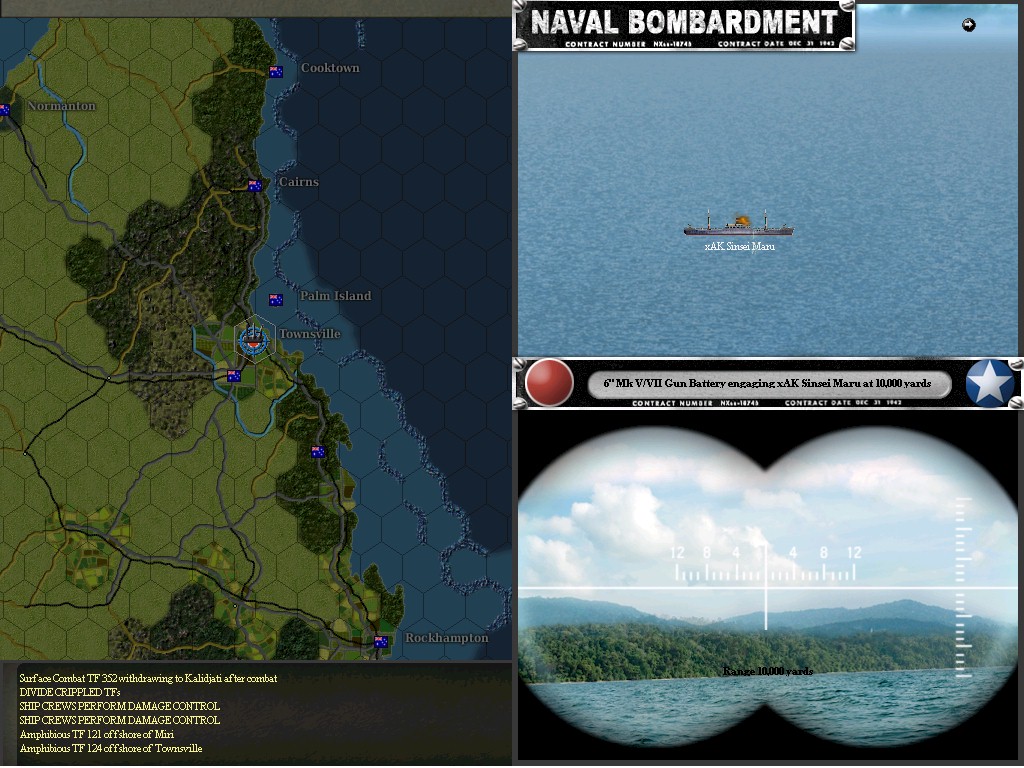The image size is (1024, 768).
Task: Click the Rockhampton map label
Action: point(447,638)
